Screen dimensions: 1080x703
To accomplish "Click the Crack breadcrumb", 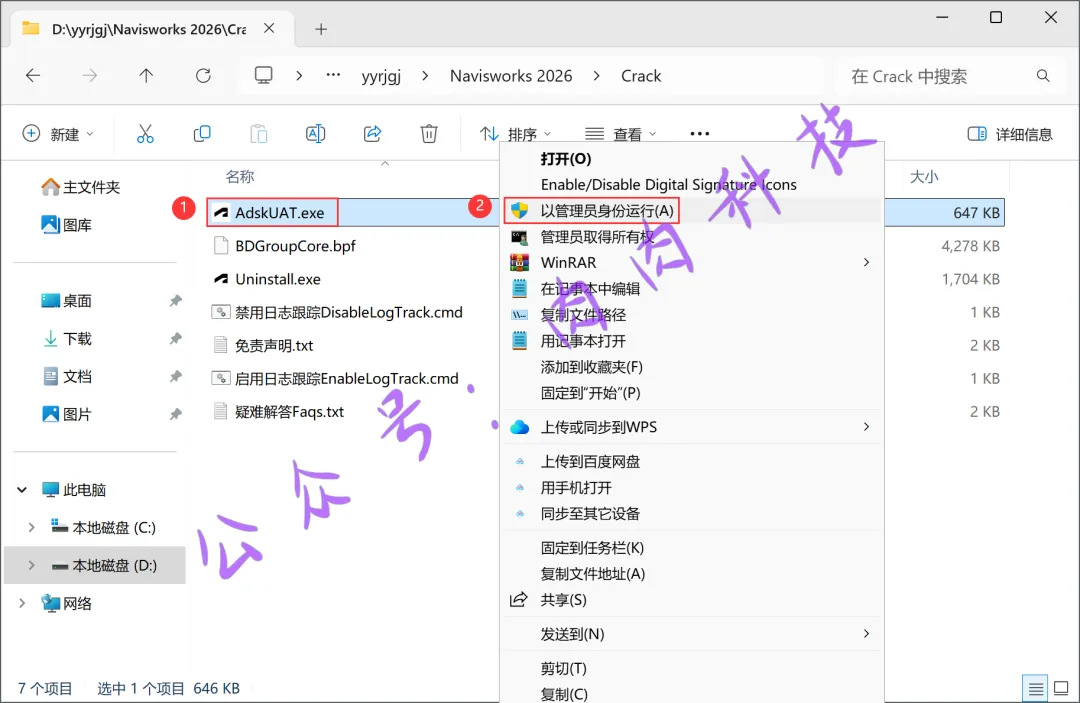I will (x=641, y=76).
